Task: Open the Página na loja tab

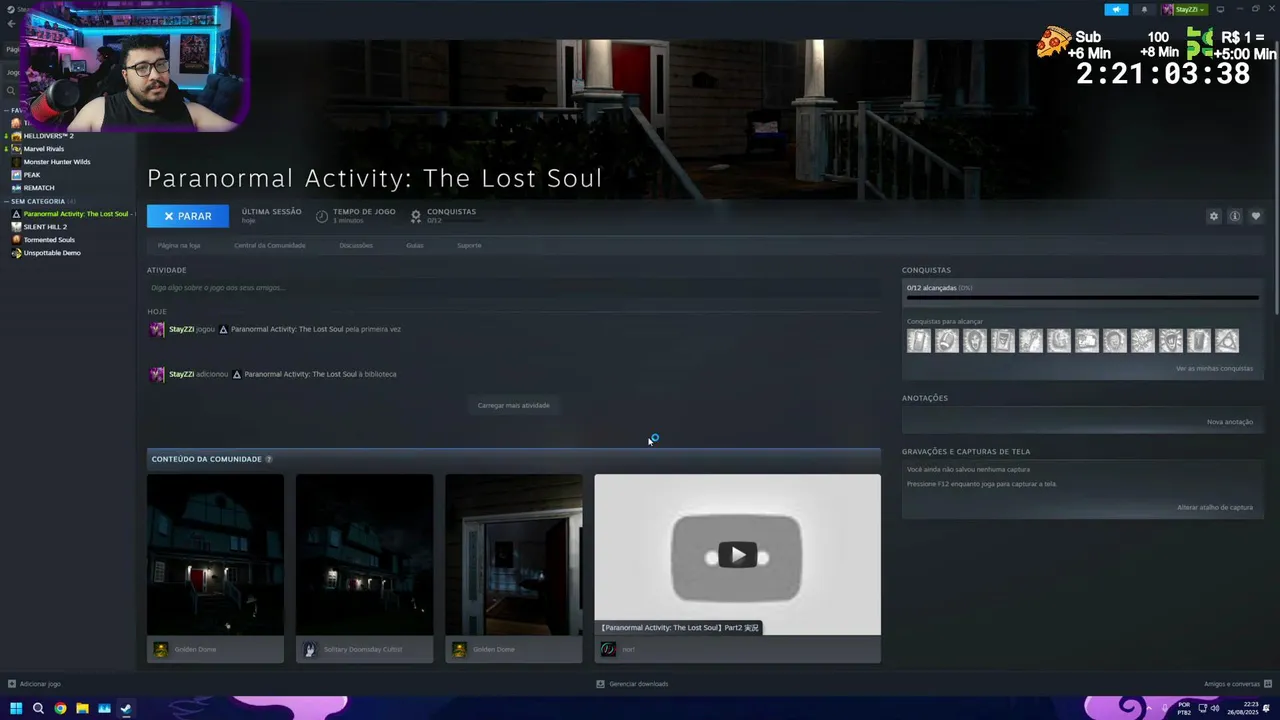Action: point(179,245)
